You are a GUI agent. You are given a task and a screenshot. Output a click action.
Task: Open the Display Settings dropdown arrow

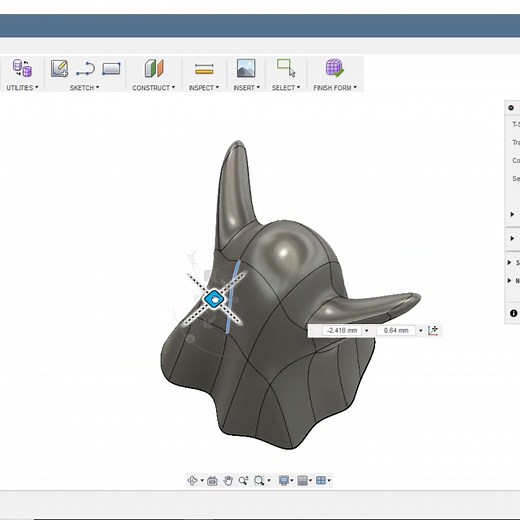(292, 480)
